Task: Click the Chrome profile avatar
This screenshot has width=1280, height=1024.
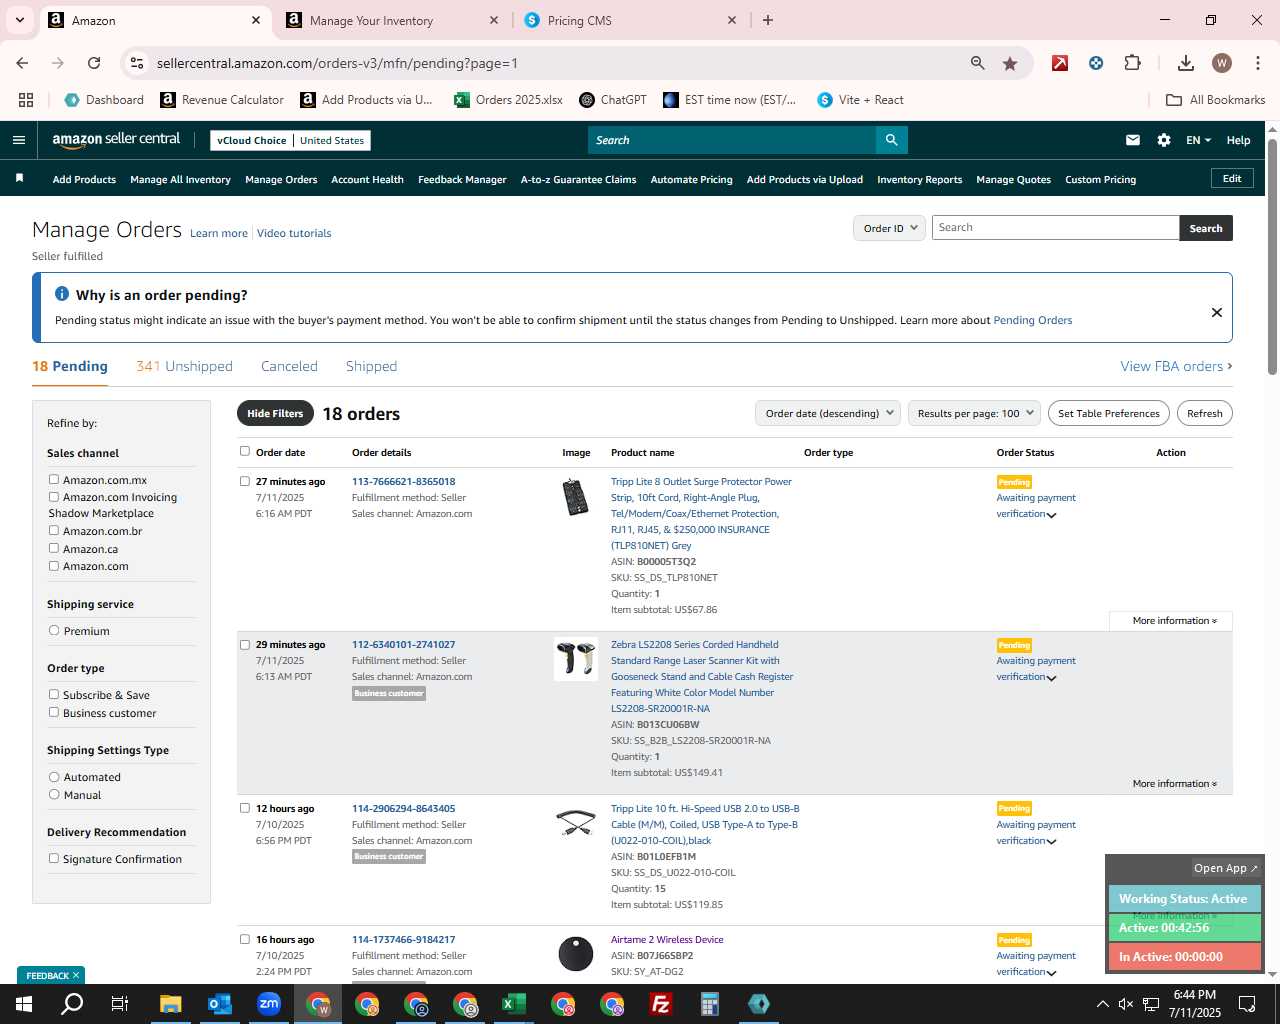Action: (x=1221, y=63)
